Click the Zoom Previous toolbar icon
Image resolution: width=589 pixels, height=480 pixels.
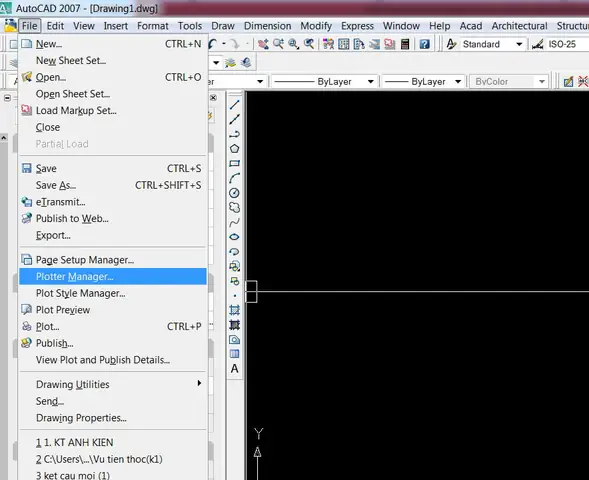[x=309, y=44]
